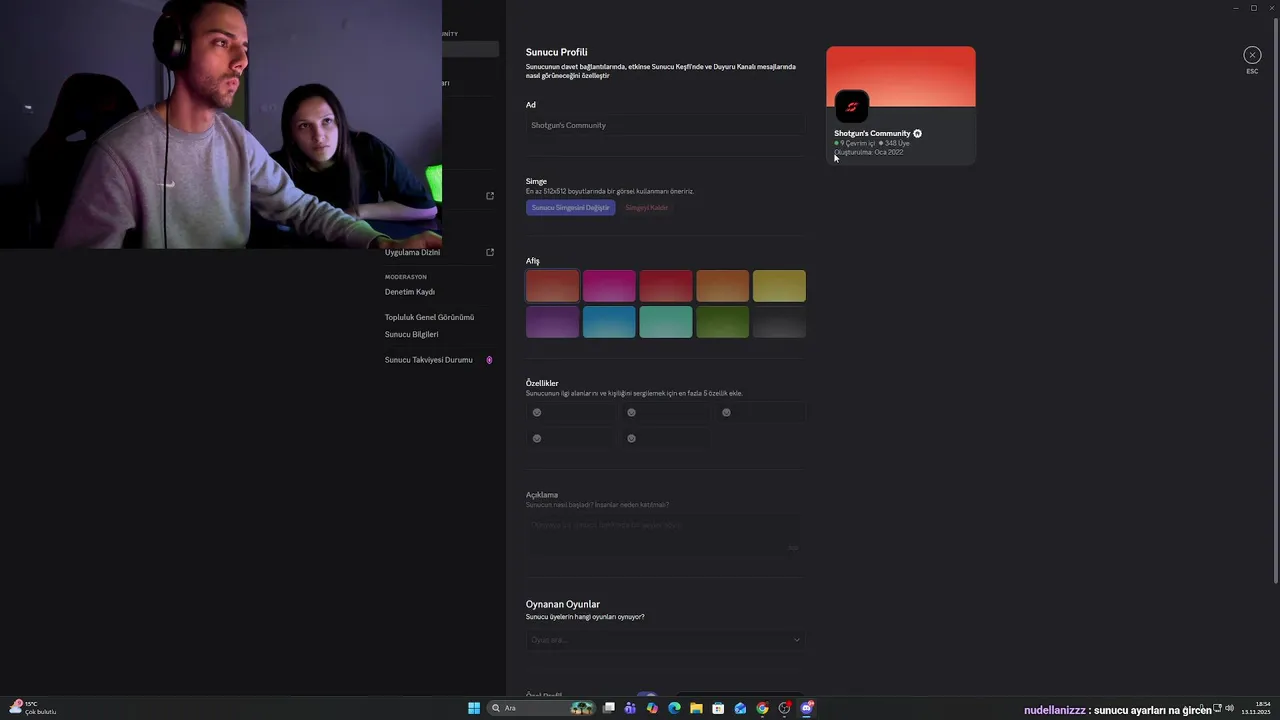Click the 9 Çevrim içi online count
Image resolution: width=1280 pixels, height=720 pixels.
click(x=855, y=143)
